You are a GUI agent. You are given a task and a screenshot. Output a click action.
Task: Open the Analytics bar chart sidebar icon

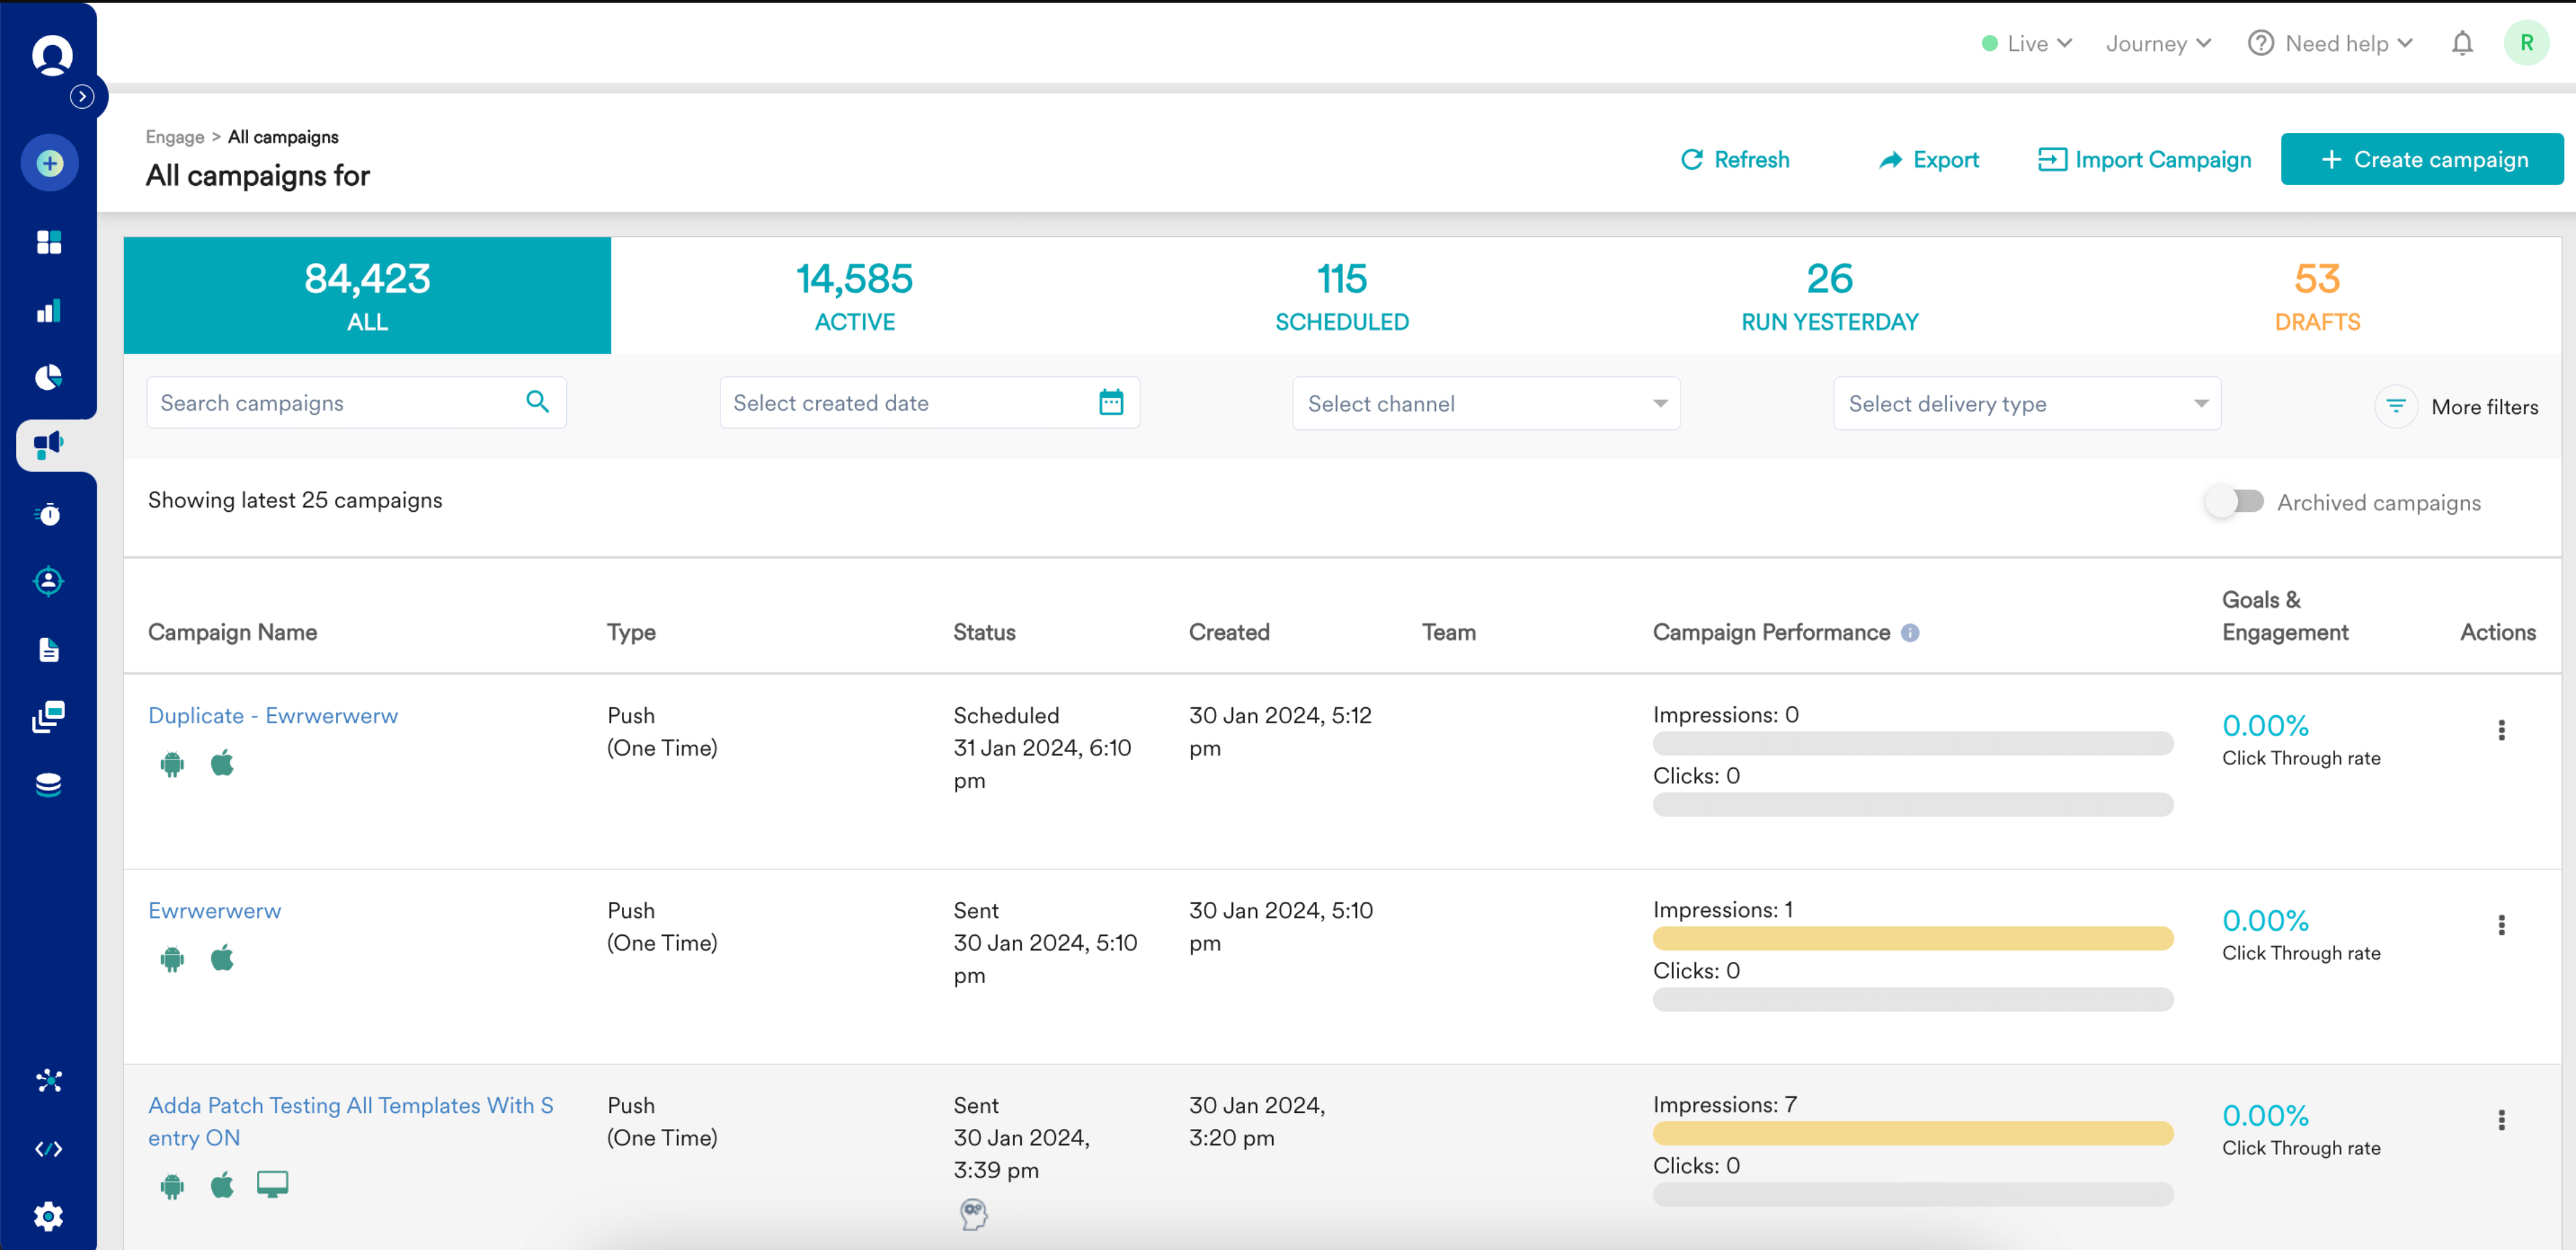49,310
